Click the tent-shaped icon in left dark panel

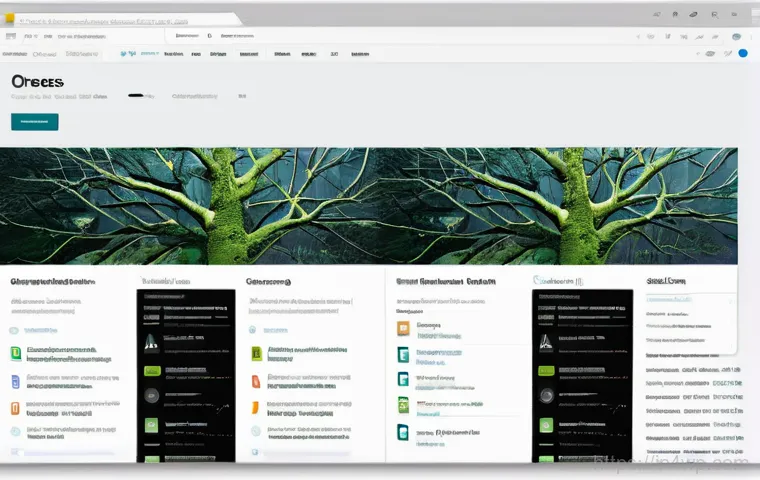pos(151,342)
